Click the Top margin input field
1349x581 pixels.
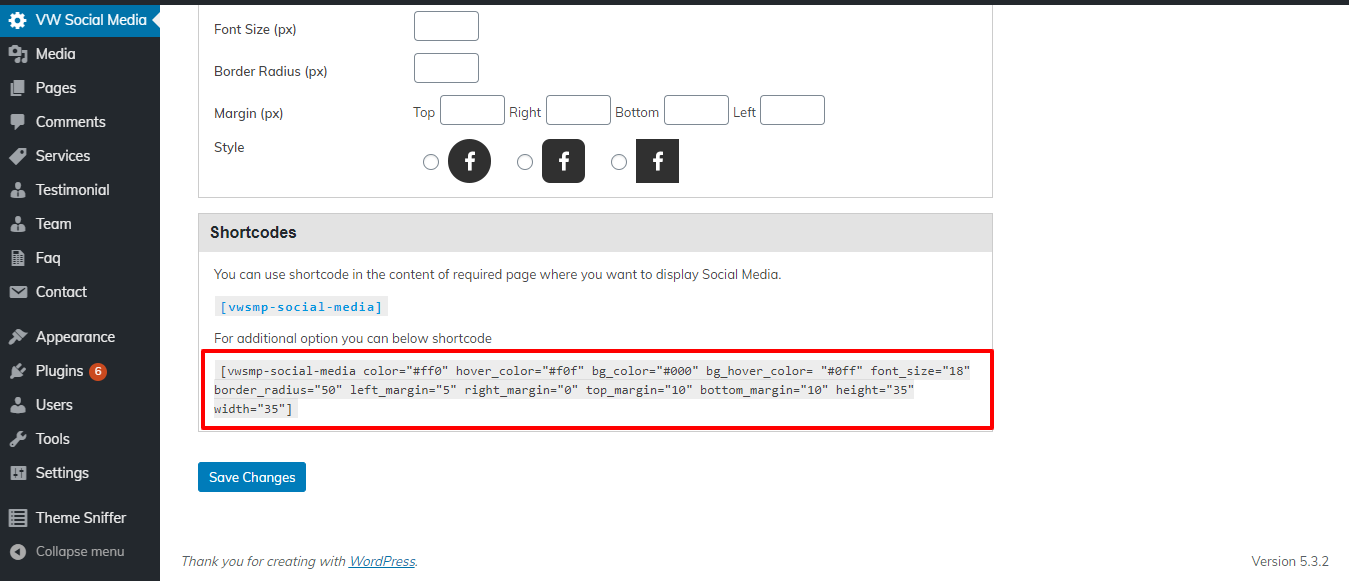472,111
